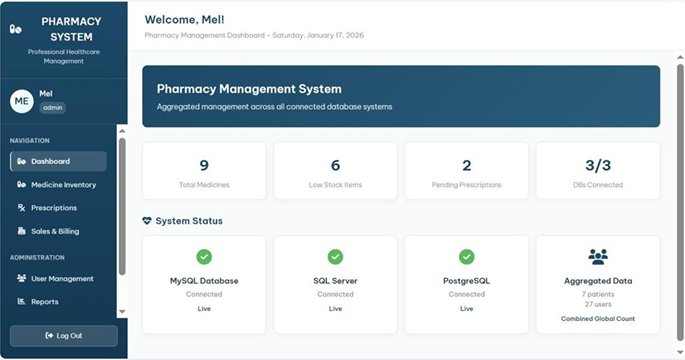This screenshot has width=685, height=360.
Task: Click the MySQL Database label
Action: [x=204, y=281]
